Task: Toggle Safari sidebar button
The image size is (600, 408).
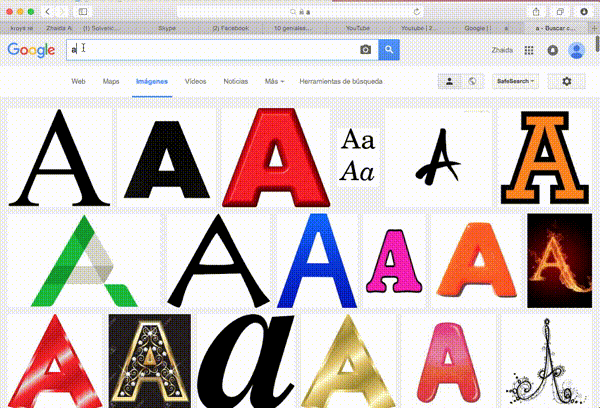Action: coord(83,12)
